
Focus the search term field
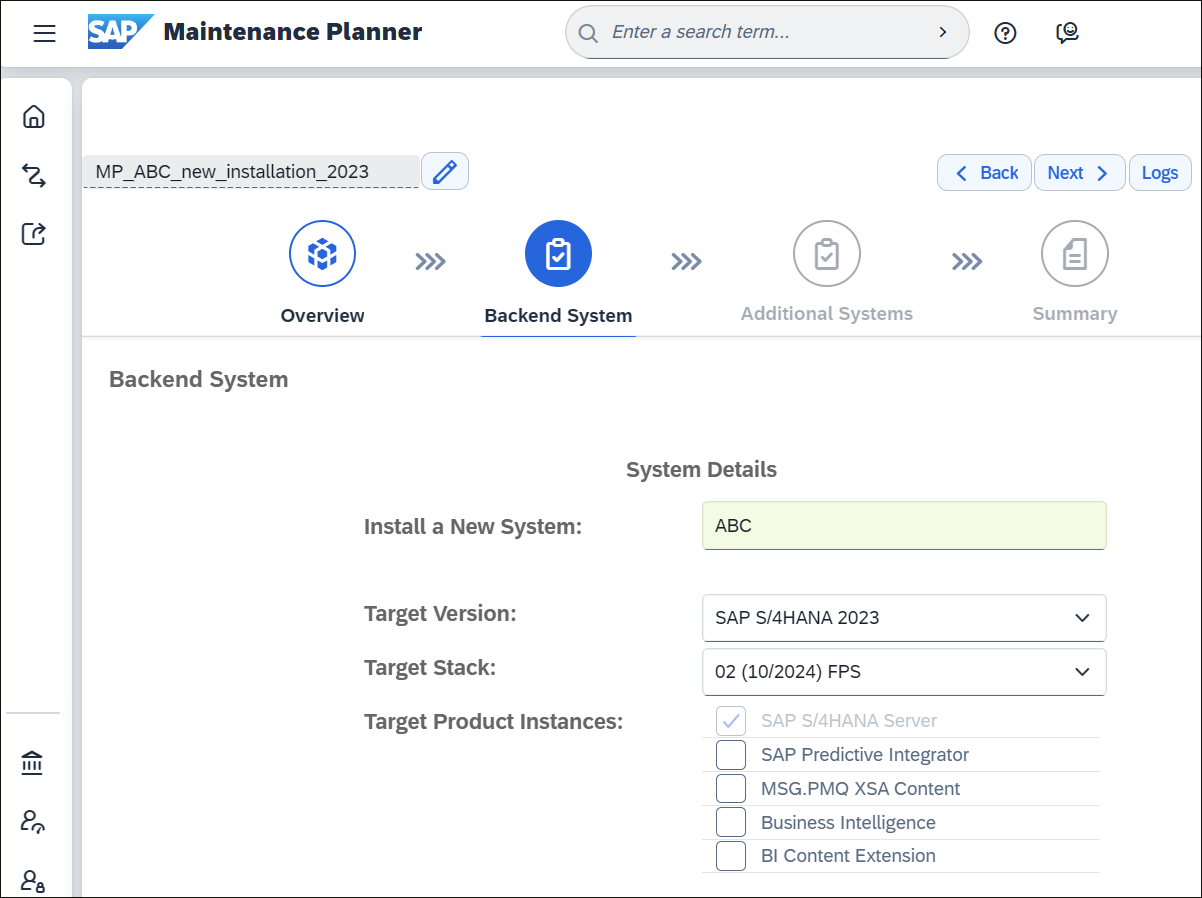click(765, 32)
